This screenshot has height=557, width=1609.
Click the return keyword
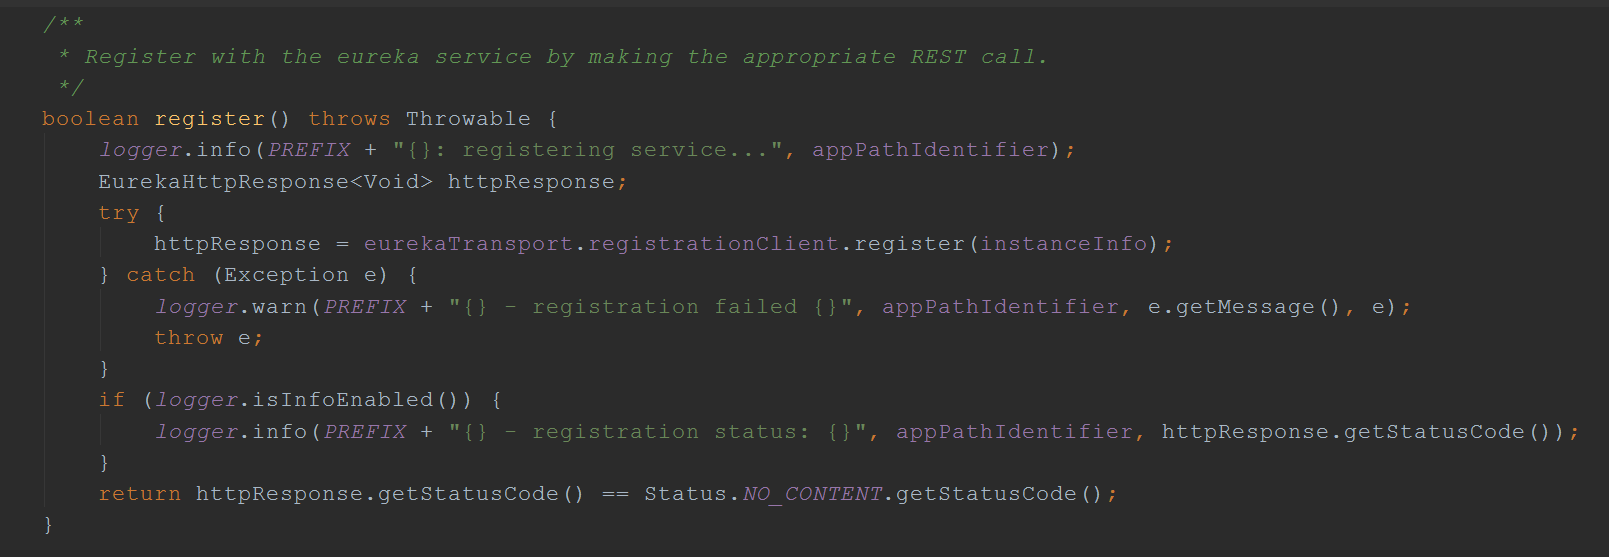[x=139, y=494]
